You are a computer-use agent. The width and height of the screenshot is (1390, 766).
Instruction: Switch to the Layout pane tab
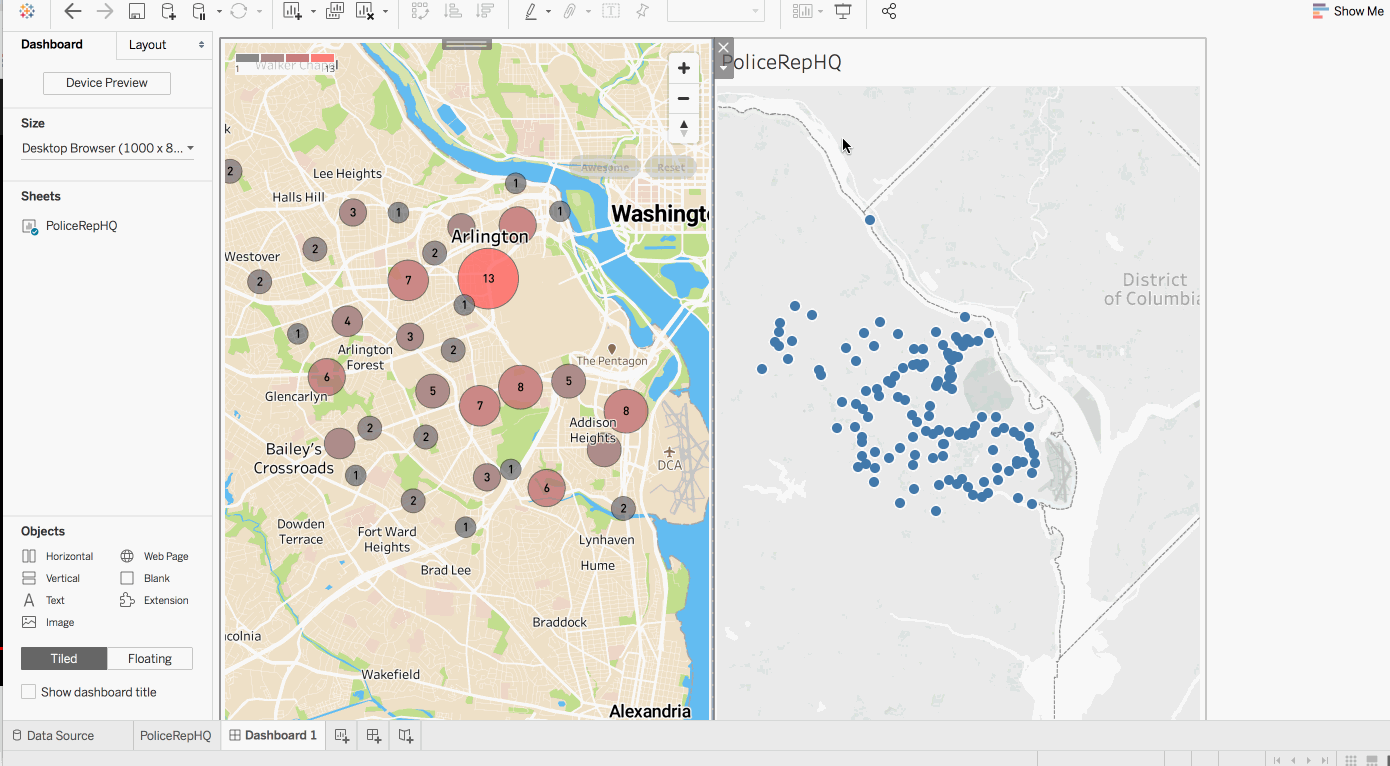(x=148, y=45)
